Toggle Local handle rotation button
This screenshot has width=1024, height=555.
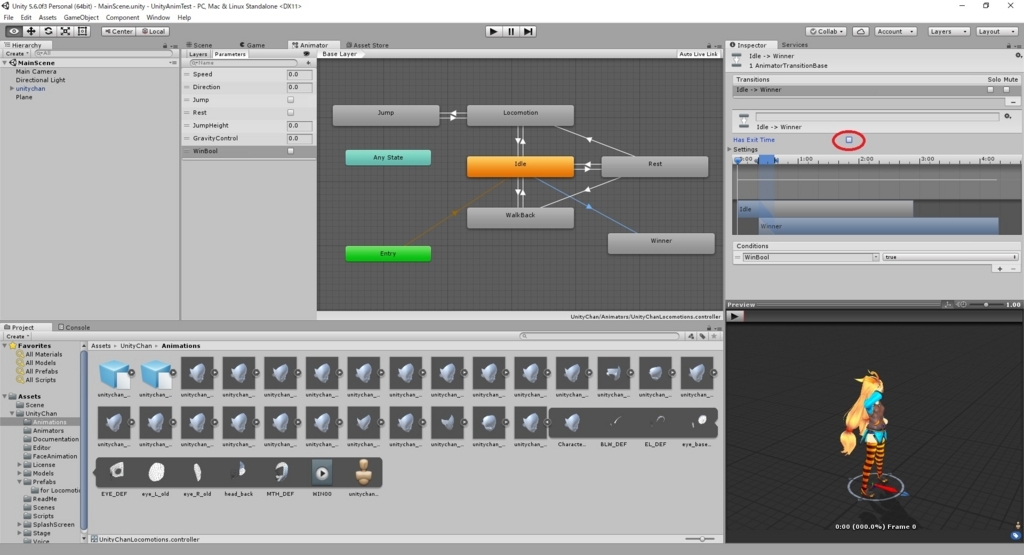153,31
